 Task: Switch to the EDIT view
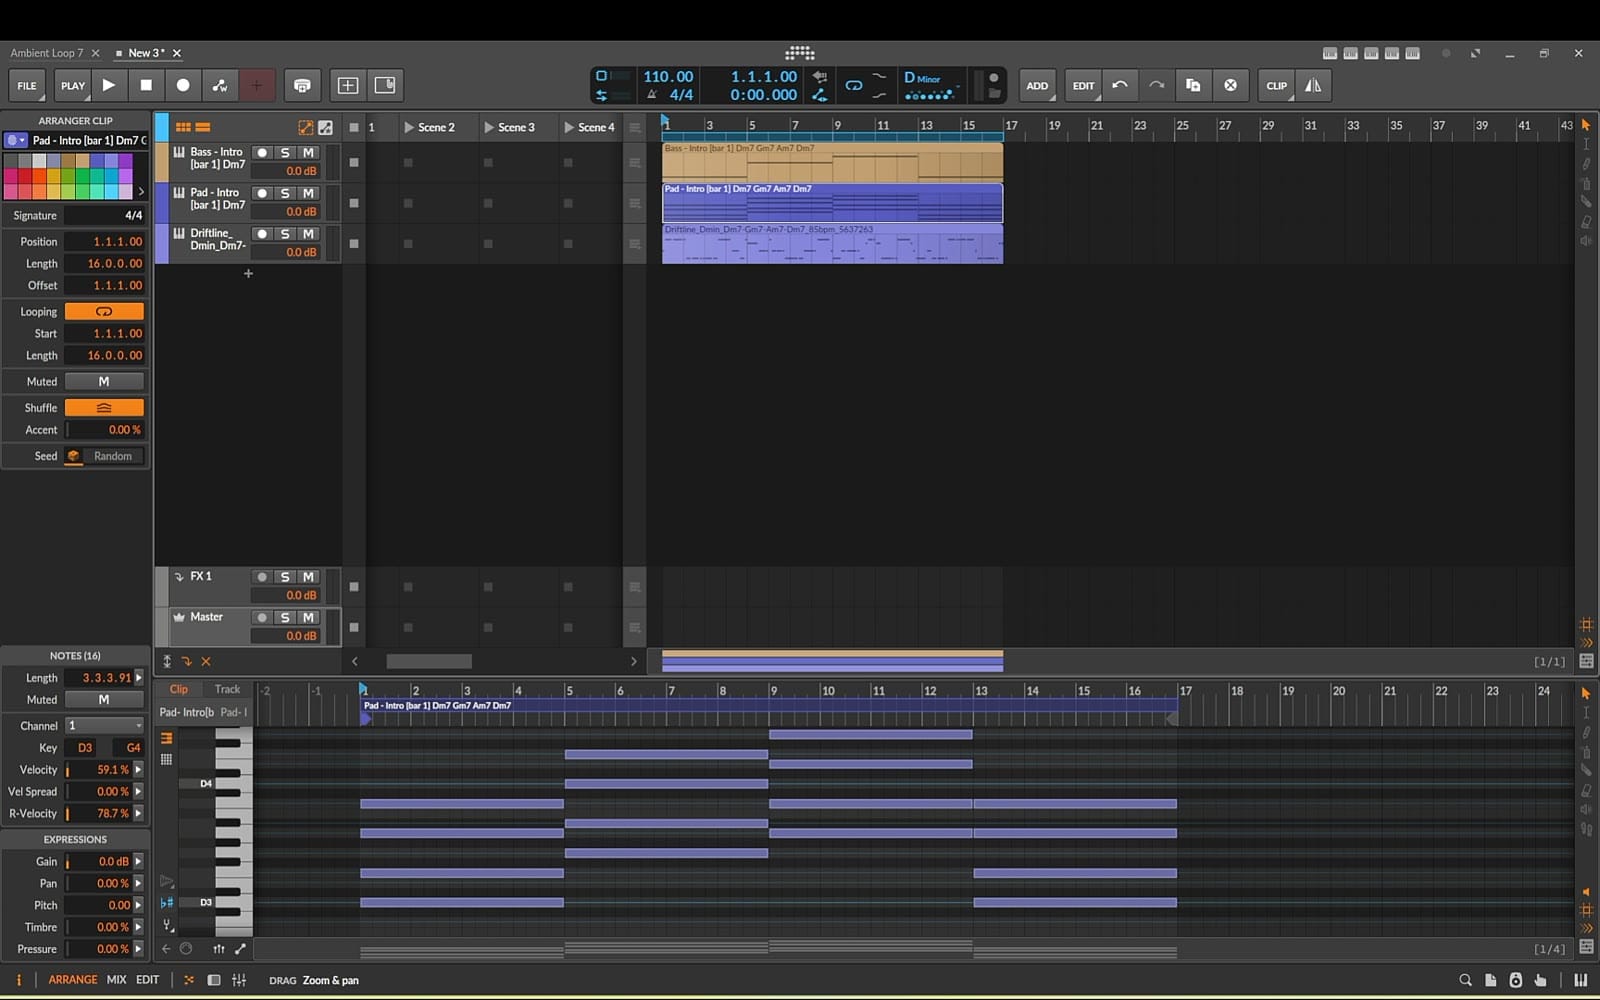coord(147,980)
